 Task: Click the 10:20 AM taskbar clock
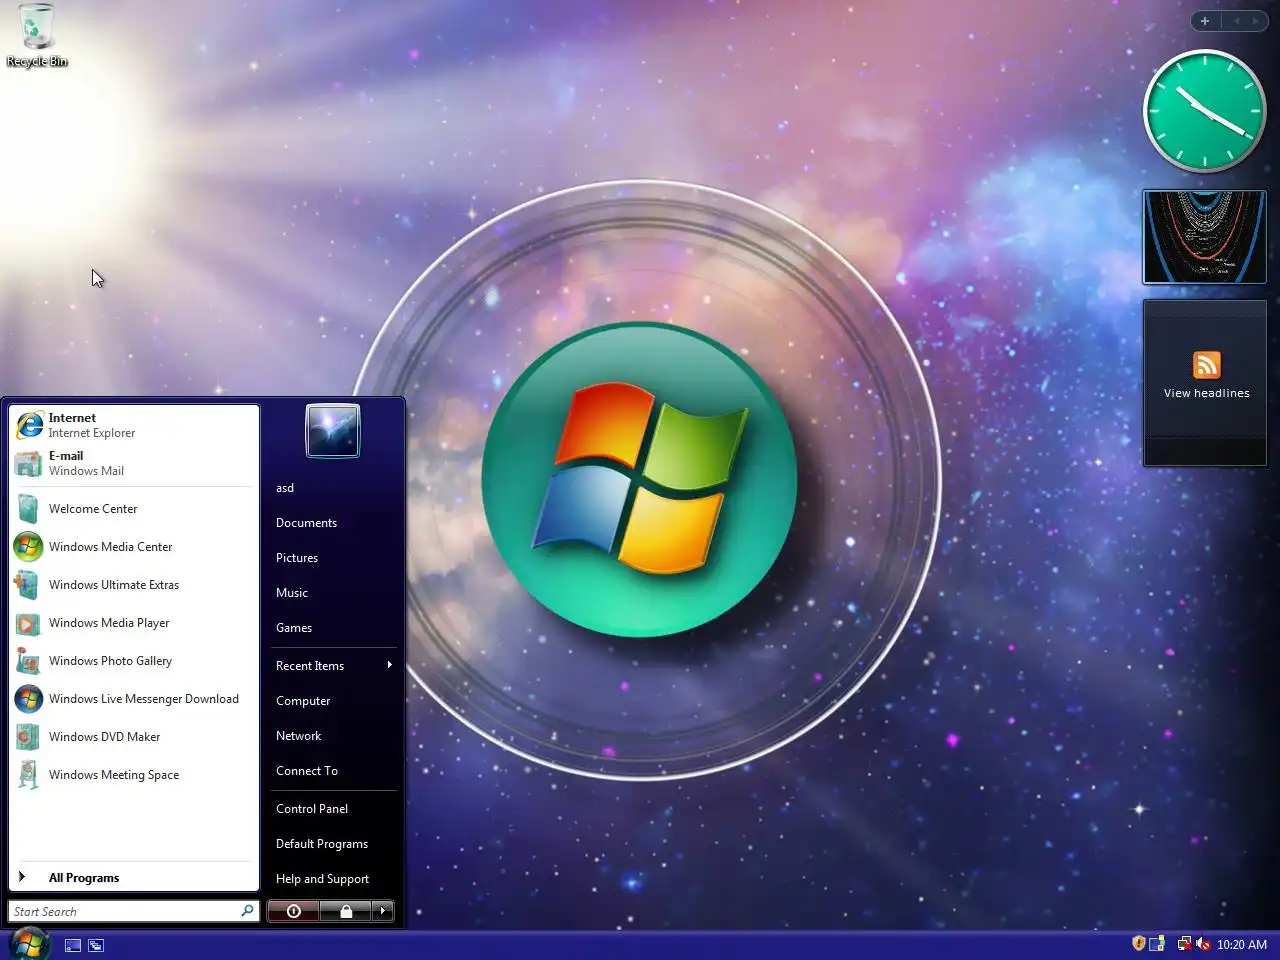[x=1242, y=944]
